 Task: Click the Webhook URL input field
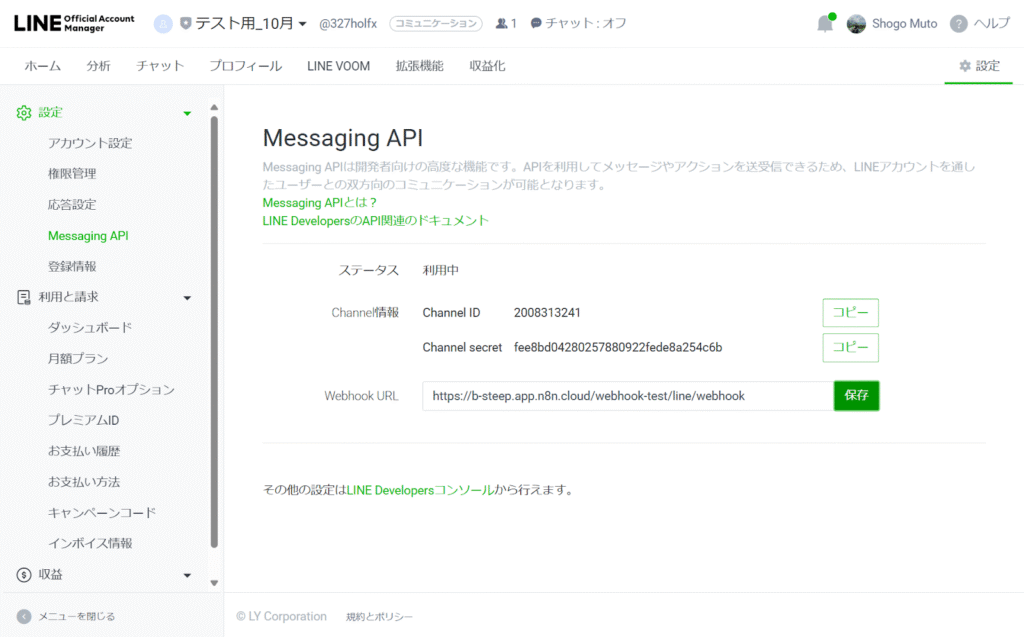coord(627,396)
